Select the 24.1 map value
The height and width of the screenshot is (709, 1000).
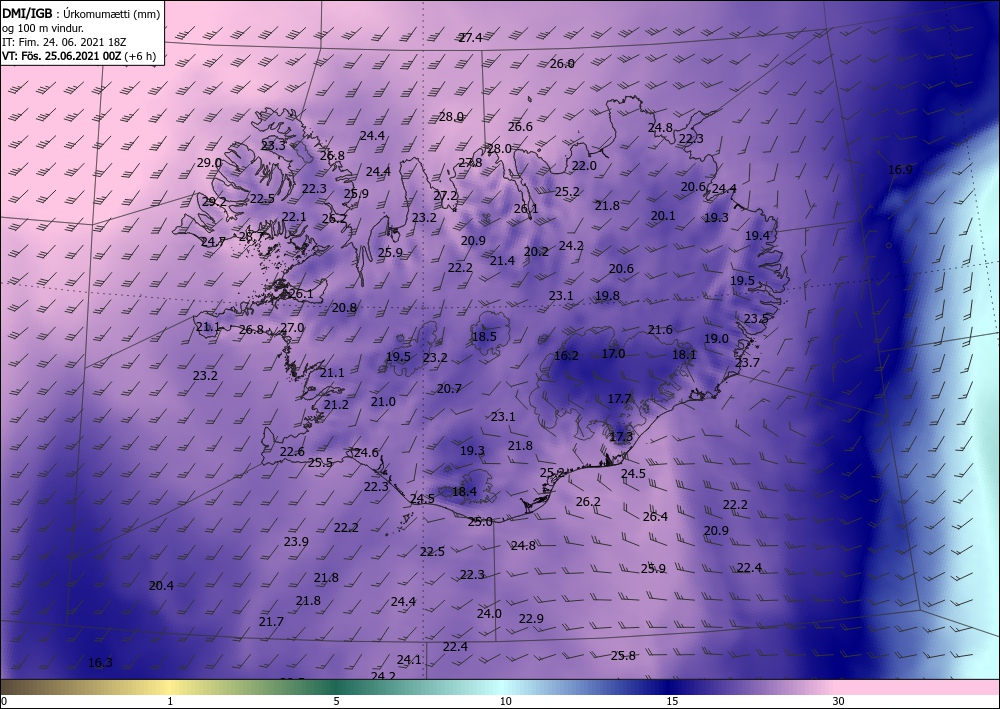point(409,660)
